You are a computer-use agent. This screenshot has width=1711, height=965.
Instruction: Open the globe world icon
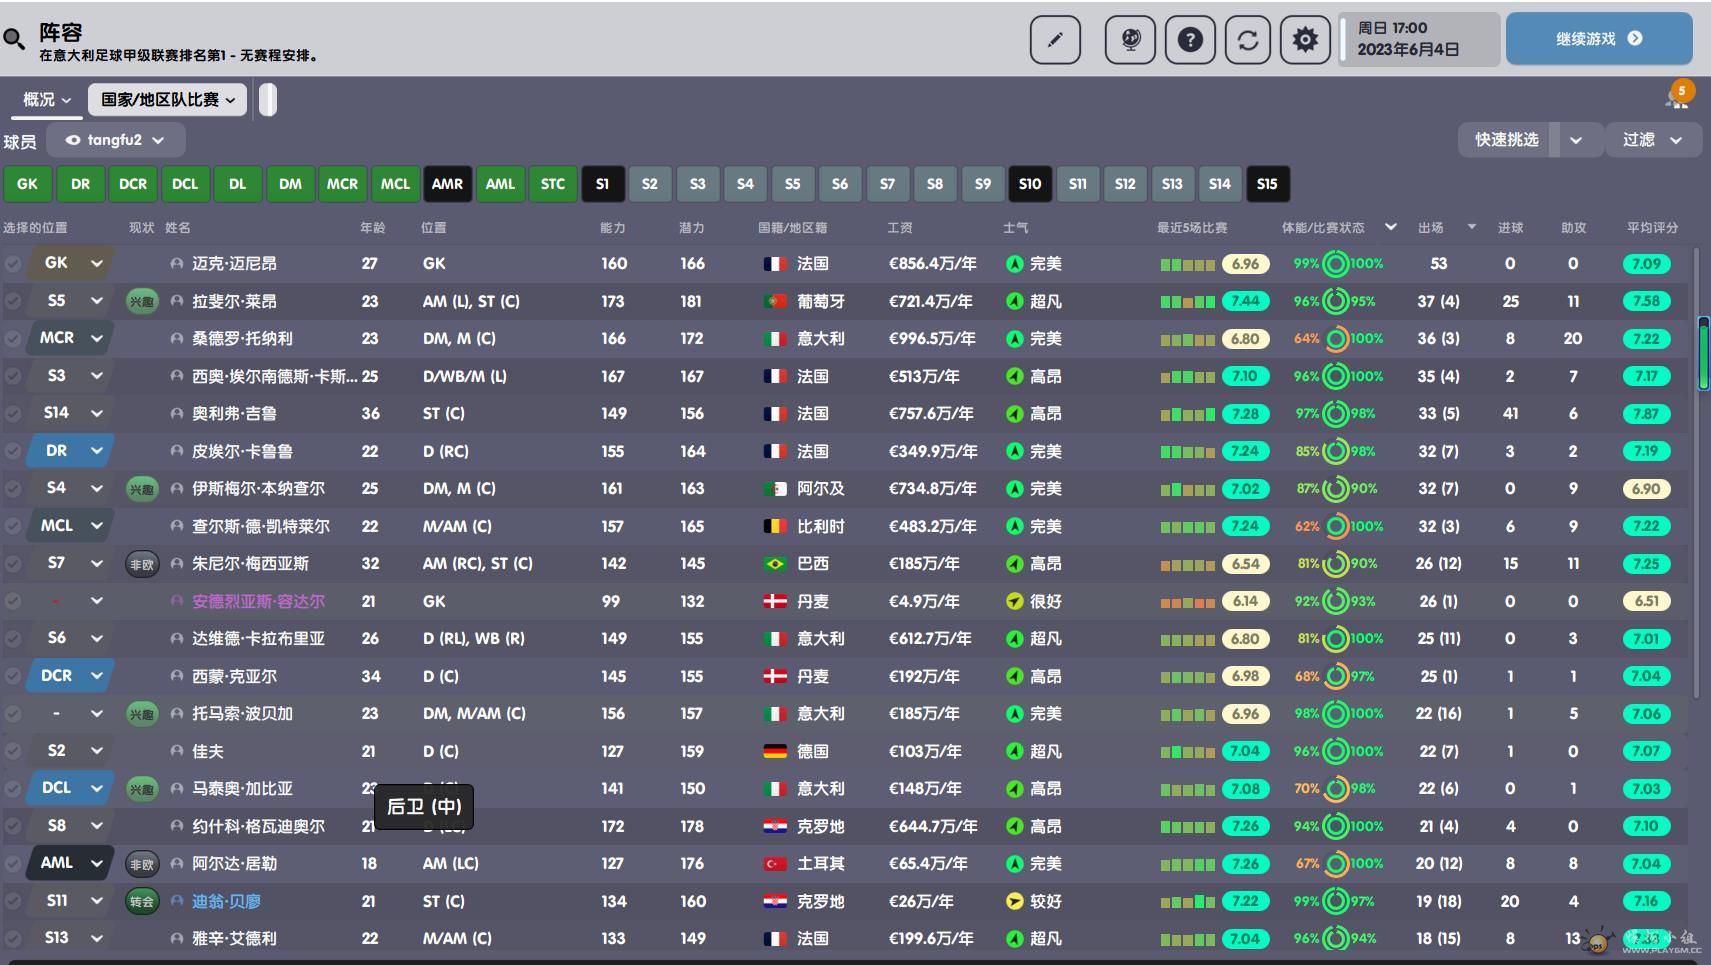click(x=1130, y=40)
